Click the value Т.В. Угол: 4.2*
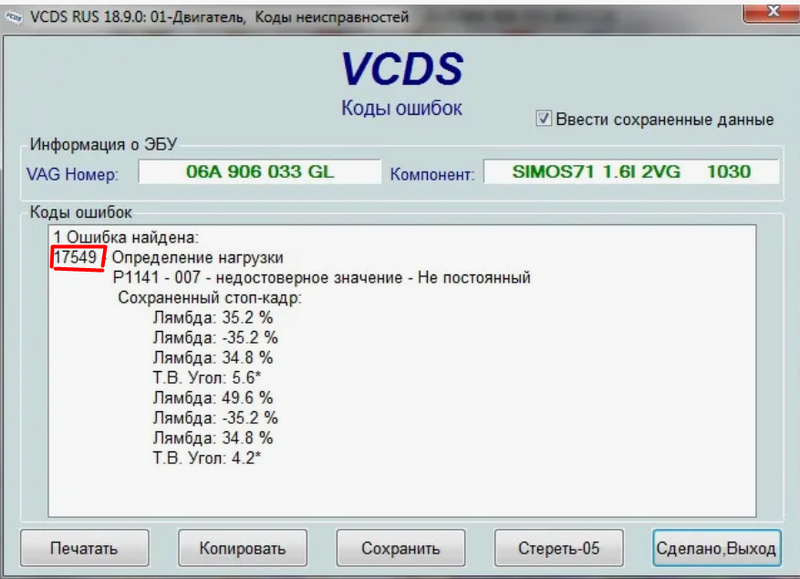800x579 pixels. (207, 458)
